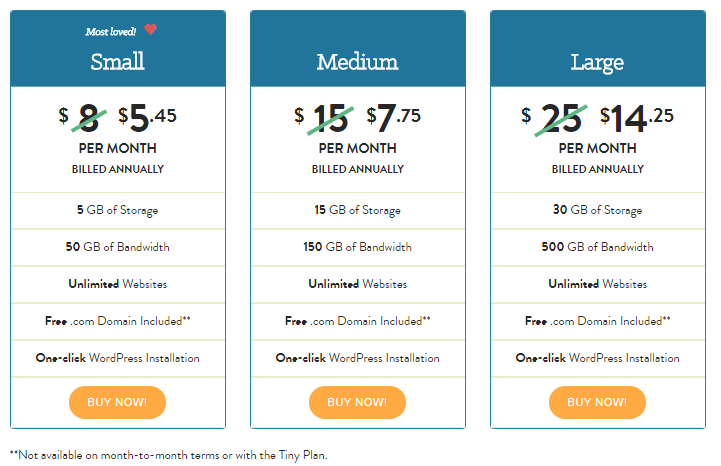This screenshot has width=721, height=466.
Task: Click One-click WordPress Installation in Medium plan
Action: click(x=358, y=358)
